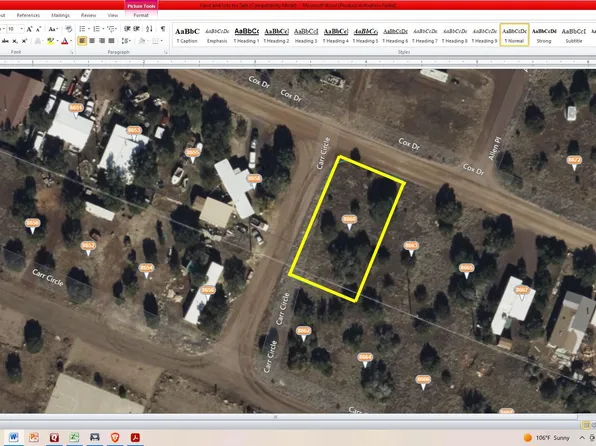Image resolution: width=596 pixels, height=446 pixels.
Task: Click the Word icon in the taskbar
Action: 14,437
